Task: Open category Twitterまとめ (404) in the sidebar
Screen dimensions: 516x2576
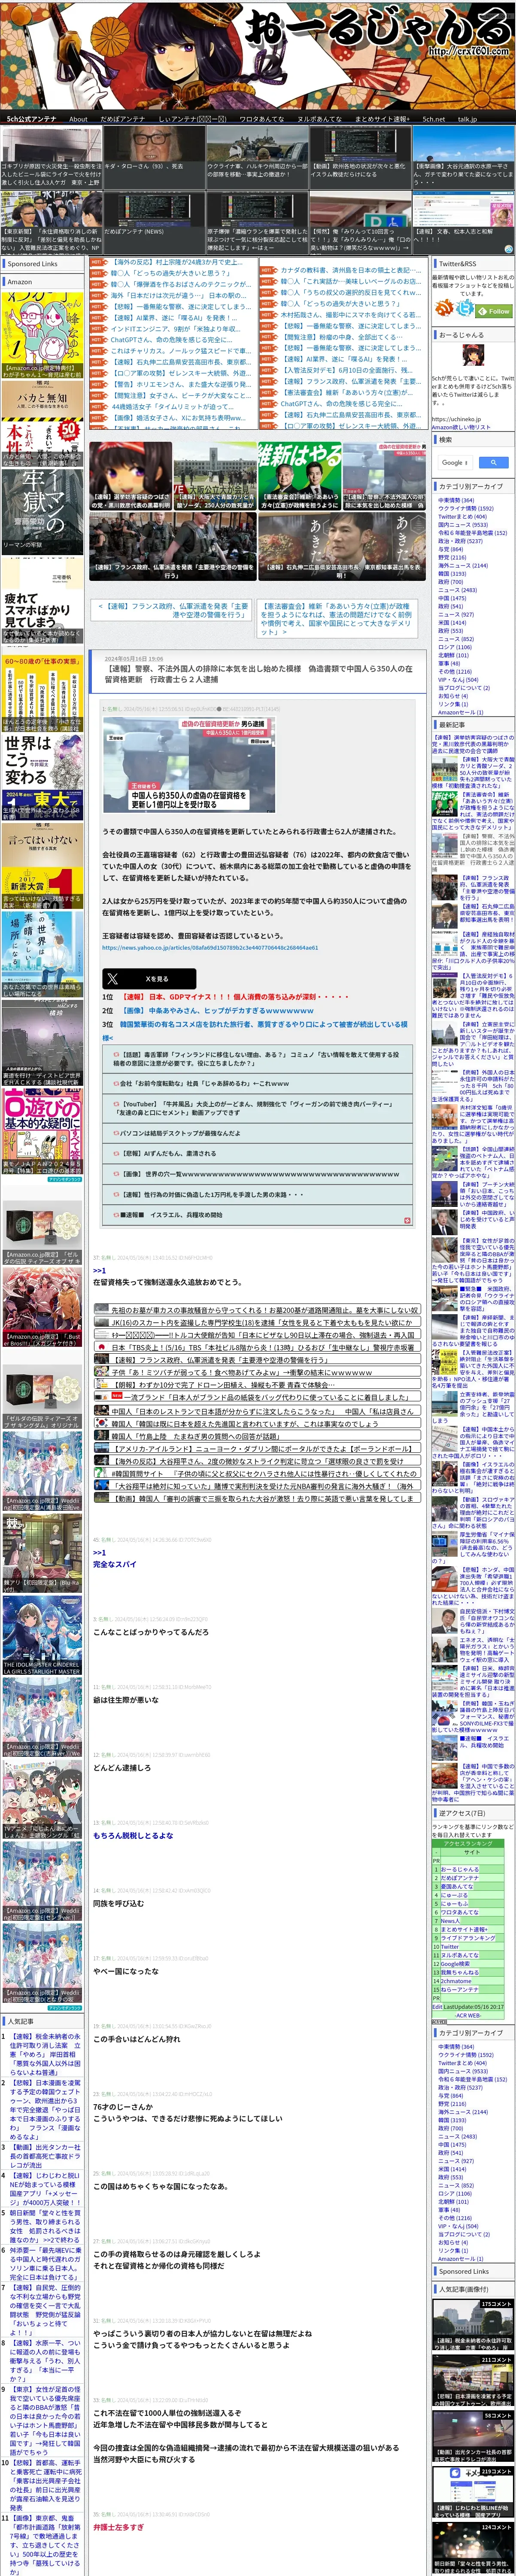Action: (x=462, y=516)
